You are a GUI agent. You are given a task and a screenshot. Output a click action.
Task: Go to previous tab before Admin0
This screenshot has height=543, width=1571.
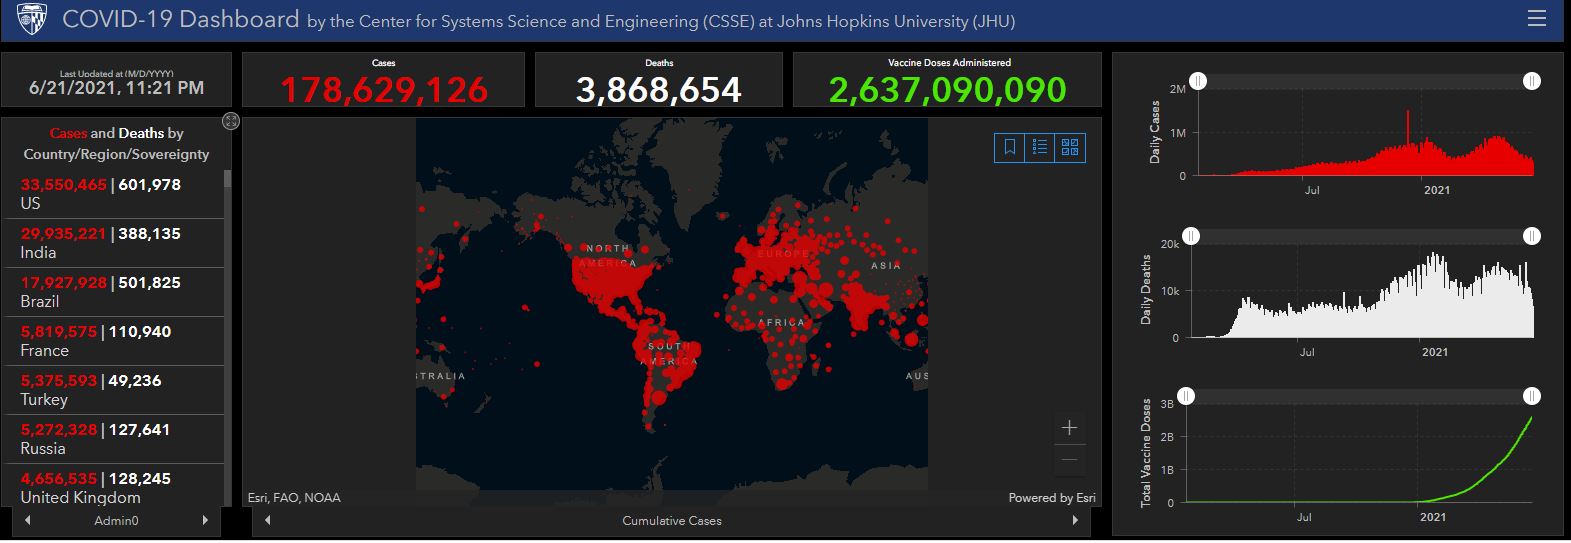click(x=27, y=520)
